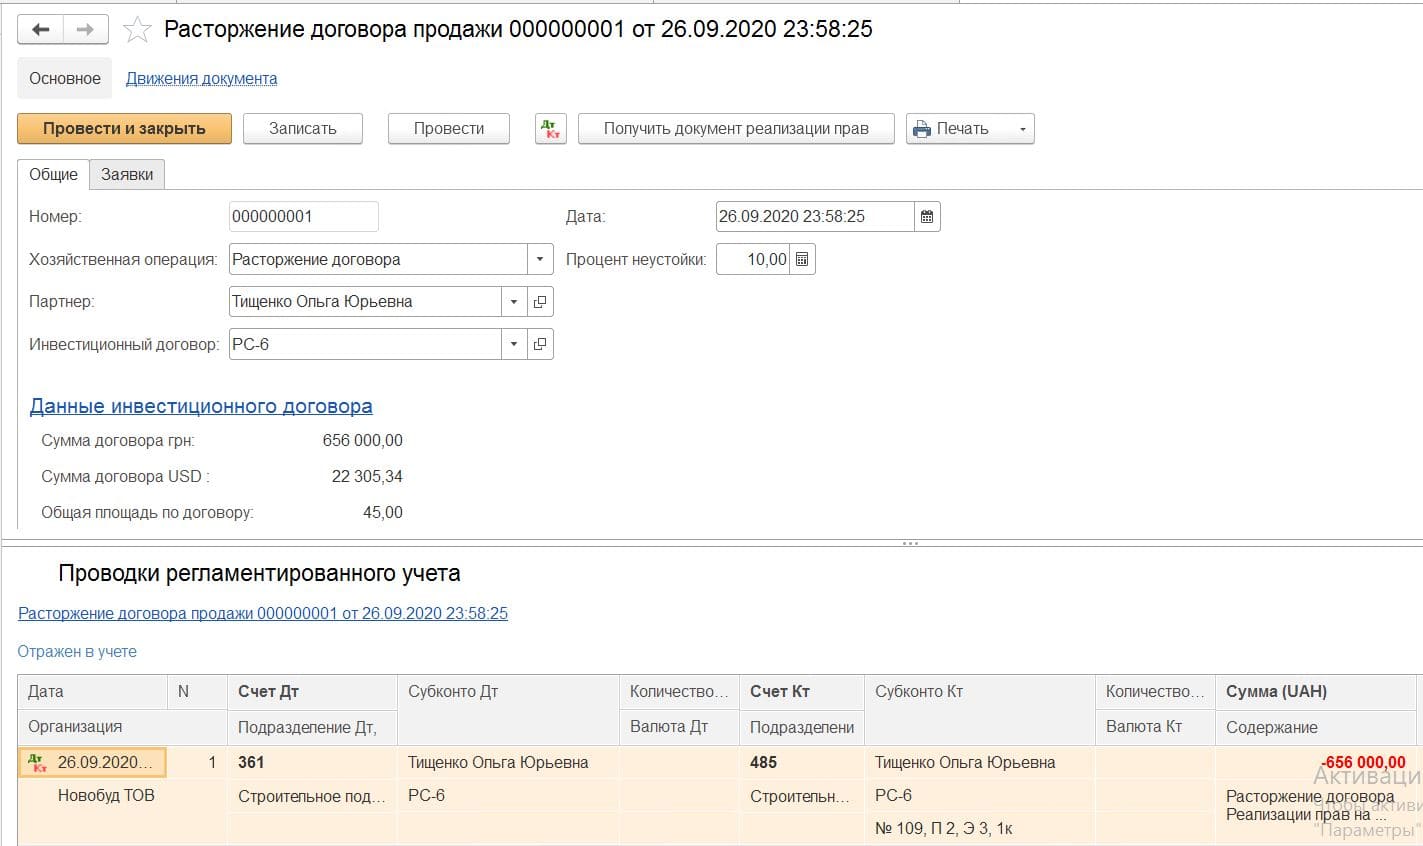
Task: Click the Номер input field
Action: pyautogui.click(x=304, y=217)
